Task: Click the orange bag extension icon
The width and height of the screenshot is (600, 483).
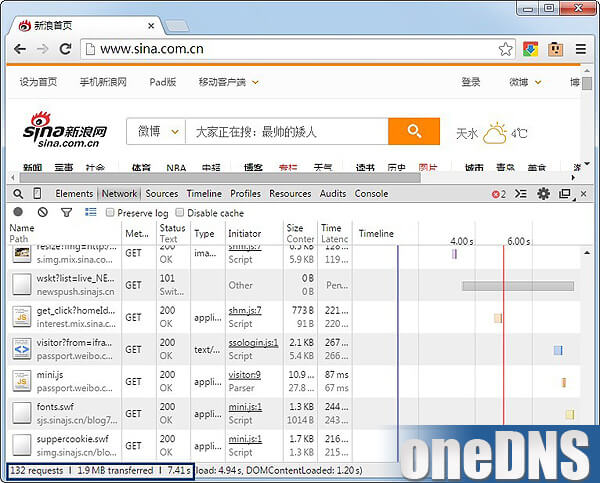Action: coord(555,49)
